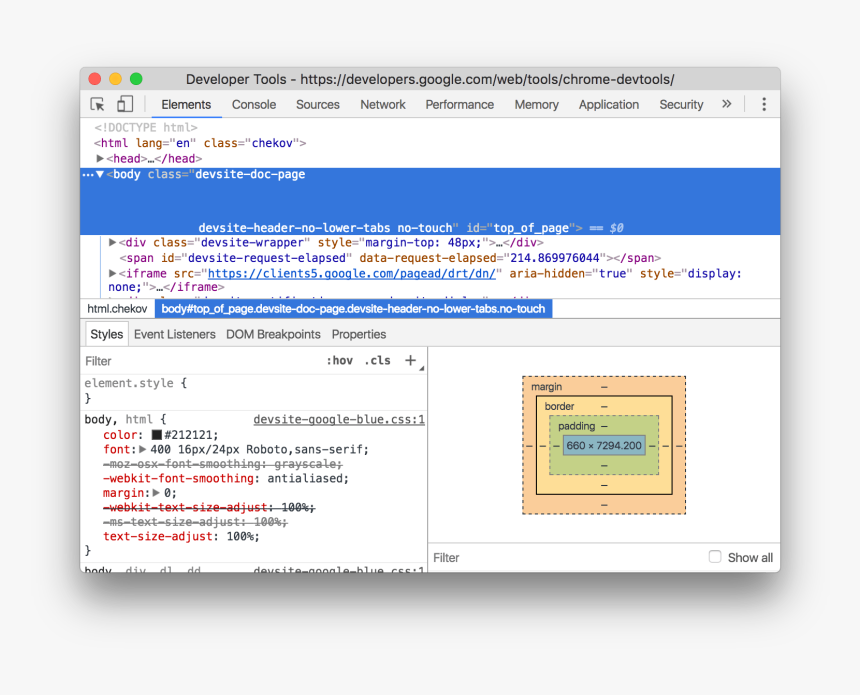Screen dimensions: 860x695
Task: Toggle the device toolbar icon
Action: coord(125,104)
